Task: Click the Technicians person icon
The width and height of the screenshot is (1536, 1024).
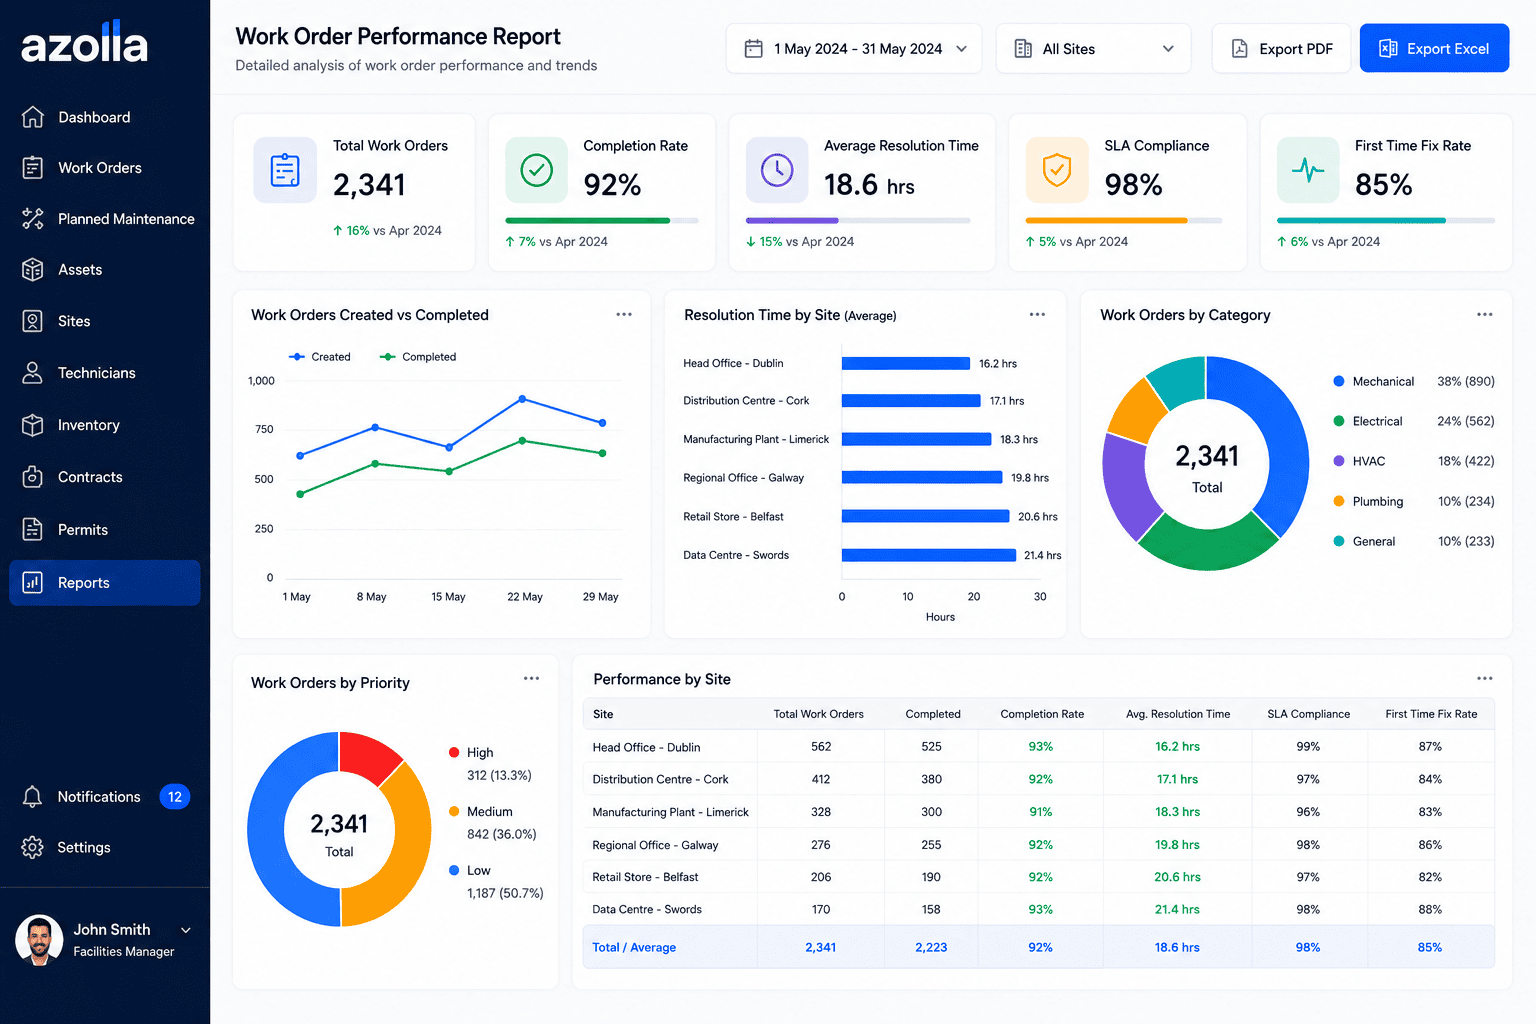Action: click(x=33, y=373)
